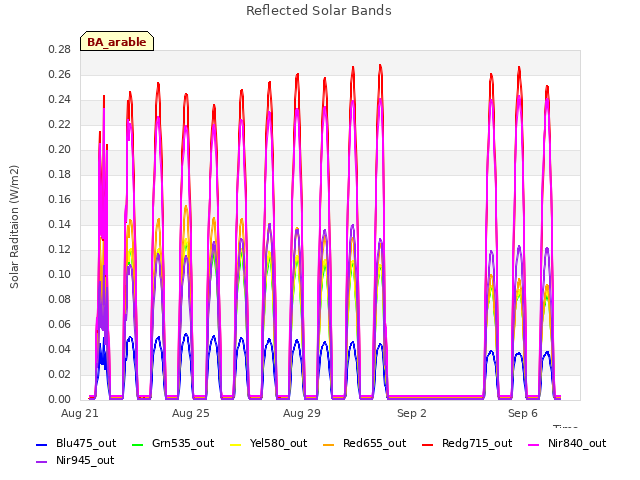This screenshot has width=640, height=480.
Task: Toggle the Redg715_out legend entry
Action: [467, 443]
